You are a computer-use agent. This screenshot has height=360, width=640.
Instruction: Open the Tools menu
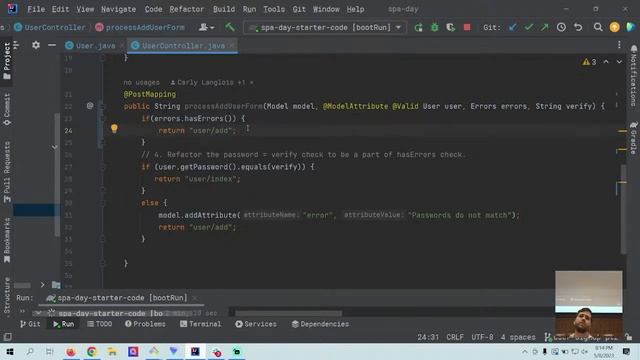274,9
